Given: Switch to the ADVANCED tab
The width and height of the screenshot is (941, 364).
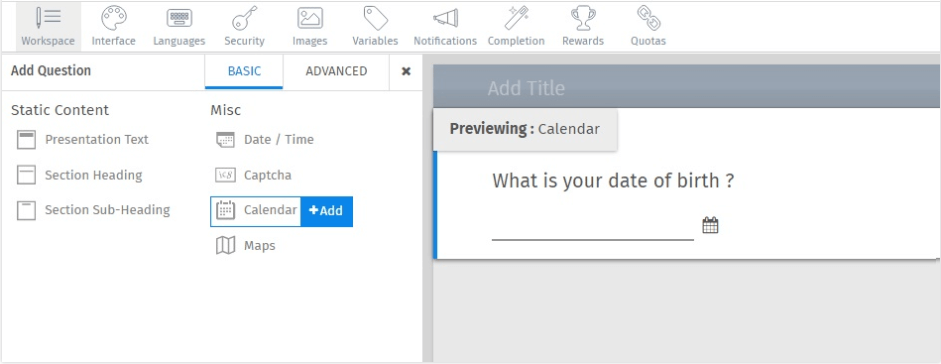Looking at the screenshot, I should tap(336, 71).
